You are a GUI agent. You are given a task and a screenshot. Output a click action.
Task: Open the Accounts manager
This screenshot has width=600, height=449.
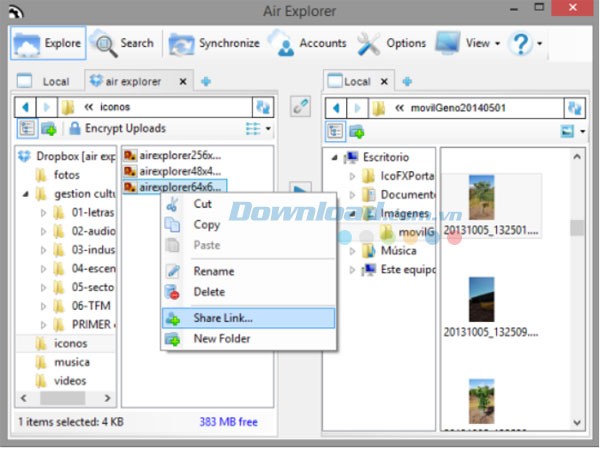point(309,44)
